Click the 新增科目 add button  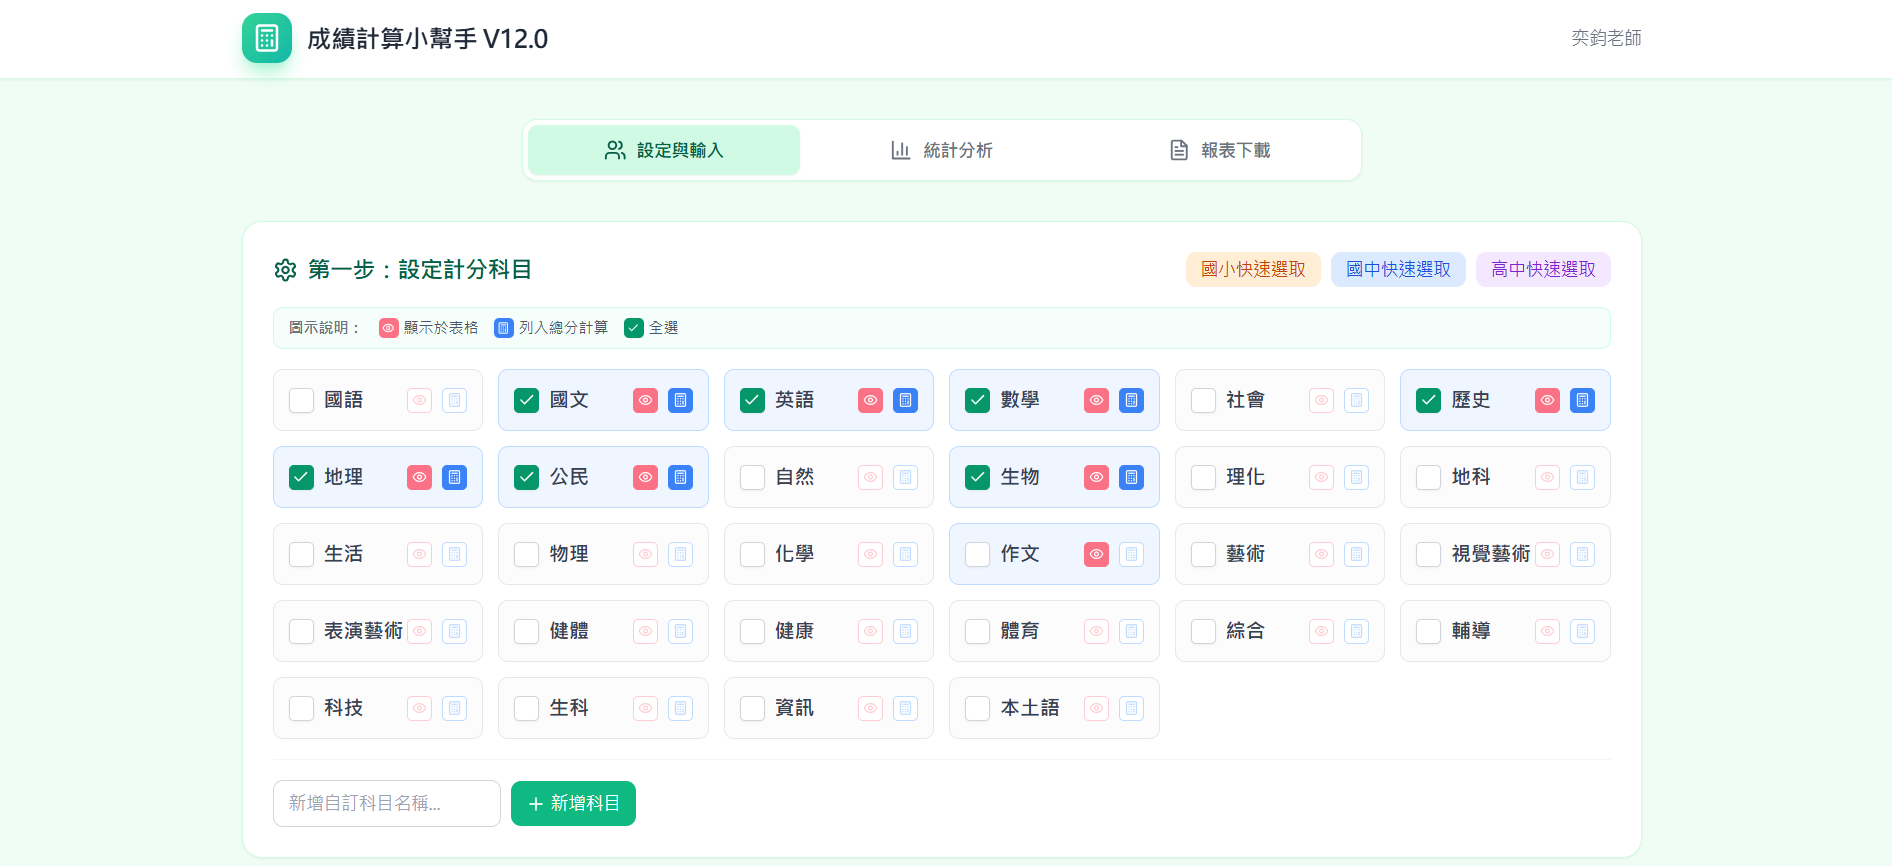pyautogui.click(x=573, y=803)
